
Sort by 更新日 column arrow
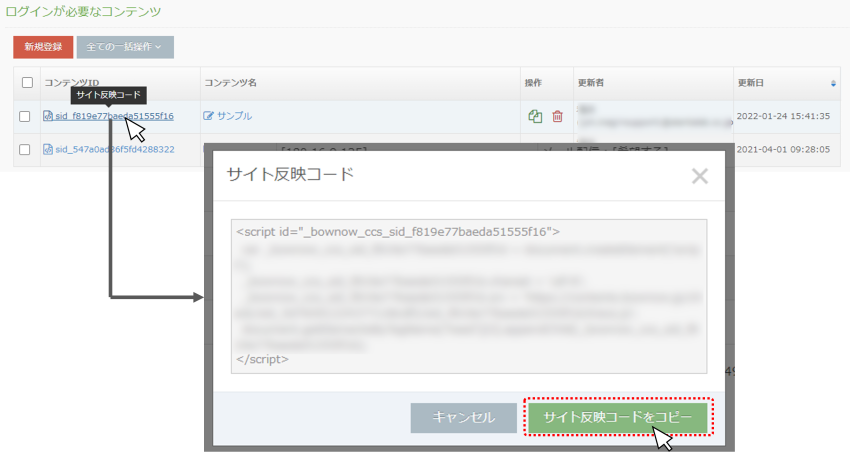[833, 83]
